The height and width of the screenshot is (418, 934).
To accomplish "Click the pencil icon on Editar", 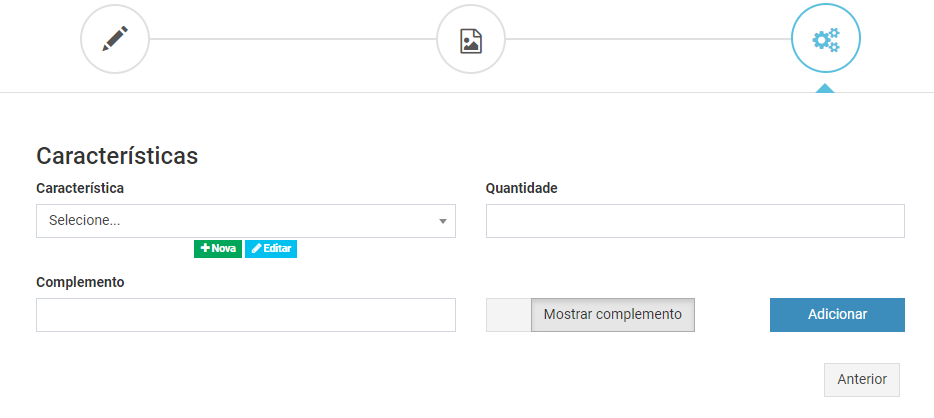I will (257, 248).
